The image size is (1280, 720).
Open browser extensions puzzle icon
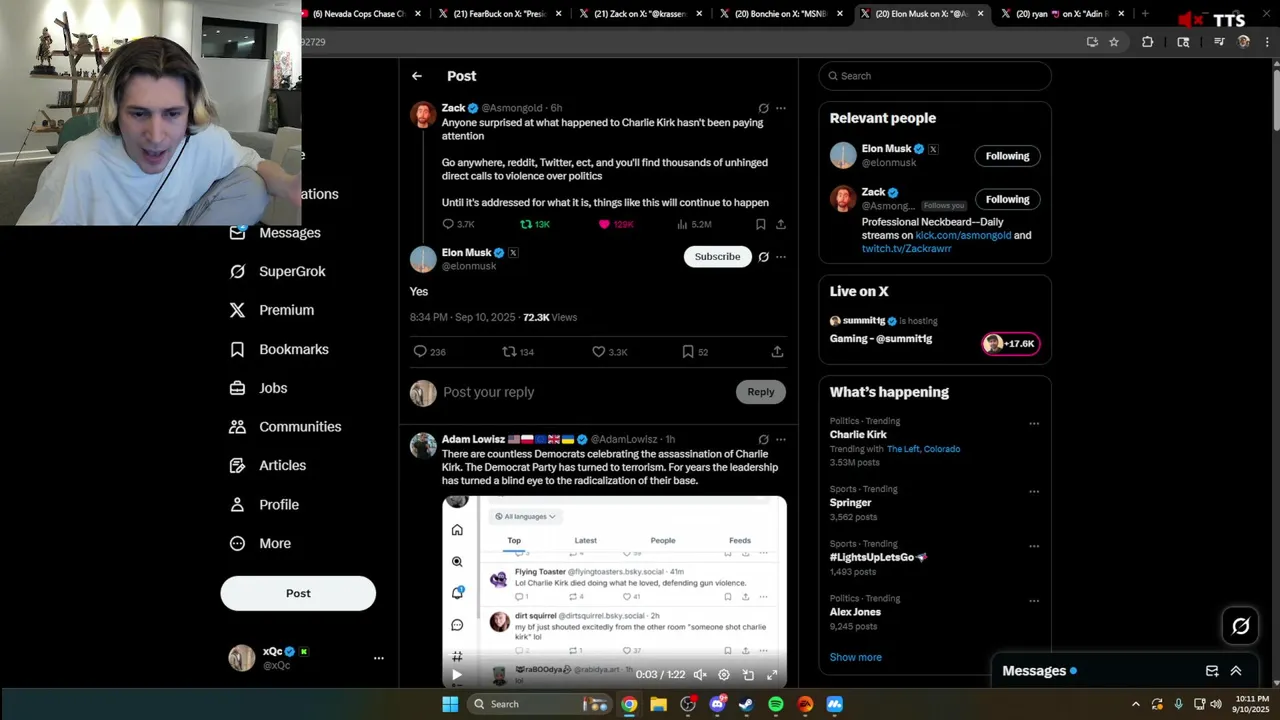1147,42
